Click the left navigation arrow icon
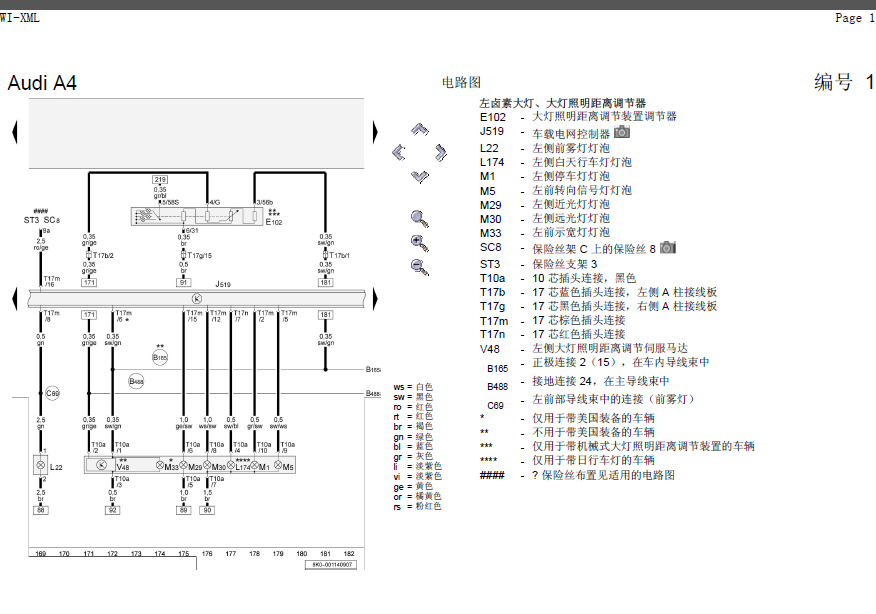Image resolution: width=876 pixels, height=614 pixels. click(399, 153)
